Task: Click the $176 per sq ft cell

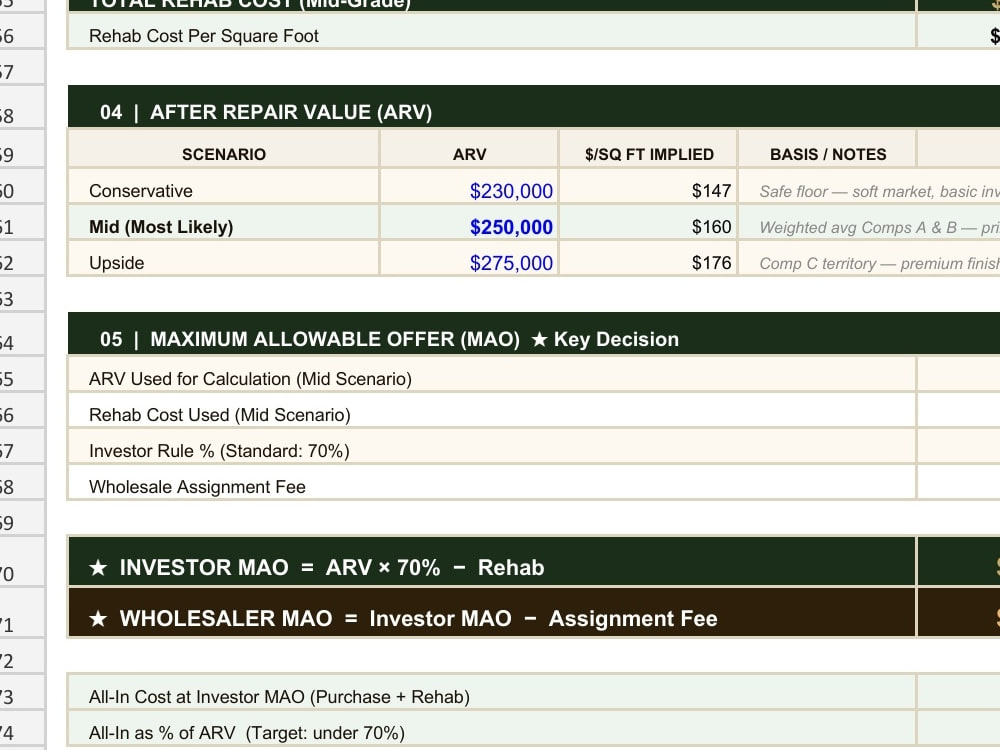Action: 649,258
